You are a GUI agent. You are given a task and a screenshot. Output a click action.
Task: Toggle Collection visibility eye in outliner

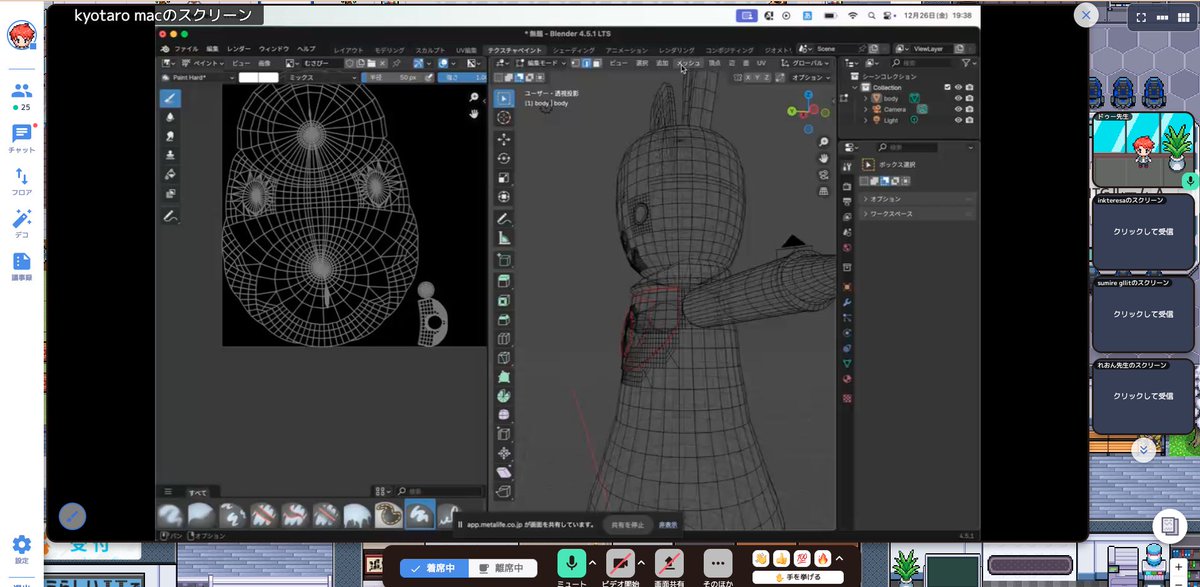pyautogui.click(x=958, y=87)
